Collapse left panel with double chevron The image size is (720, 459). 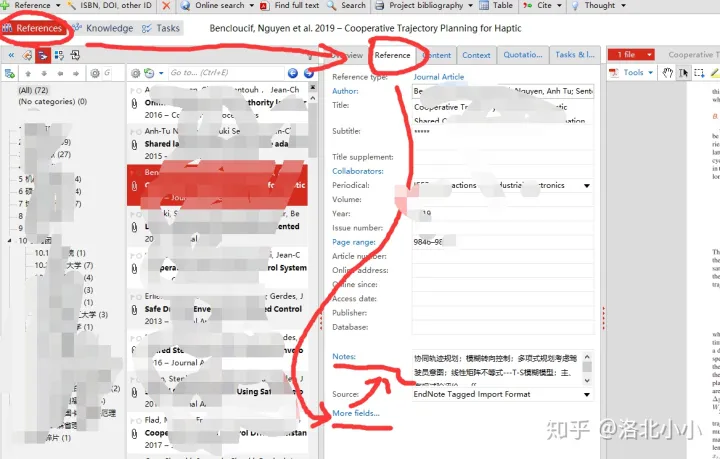(11, 56)
